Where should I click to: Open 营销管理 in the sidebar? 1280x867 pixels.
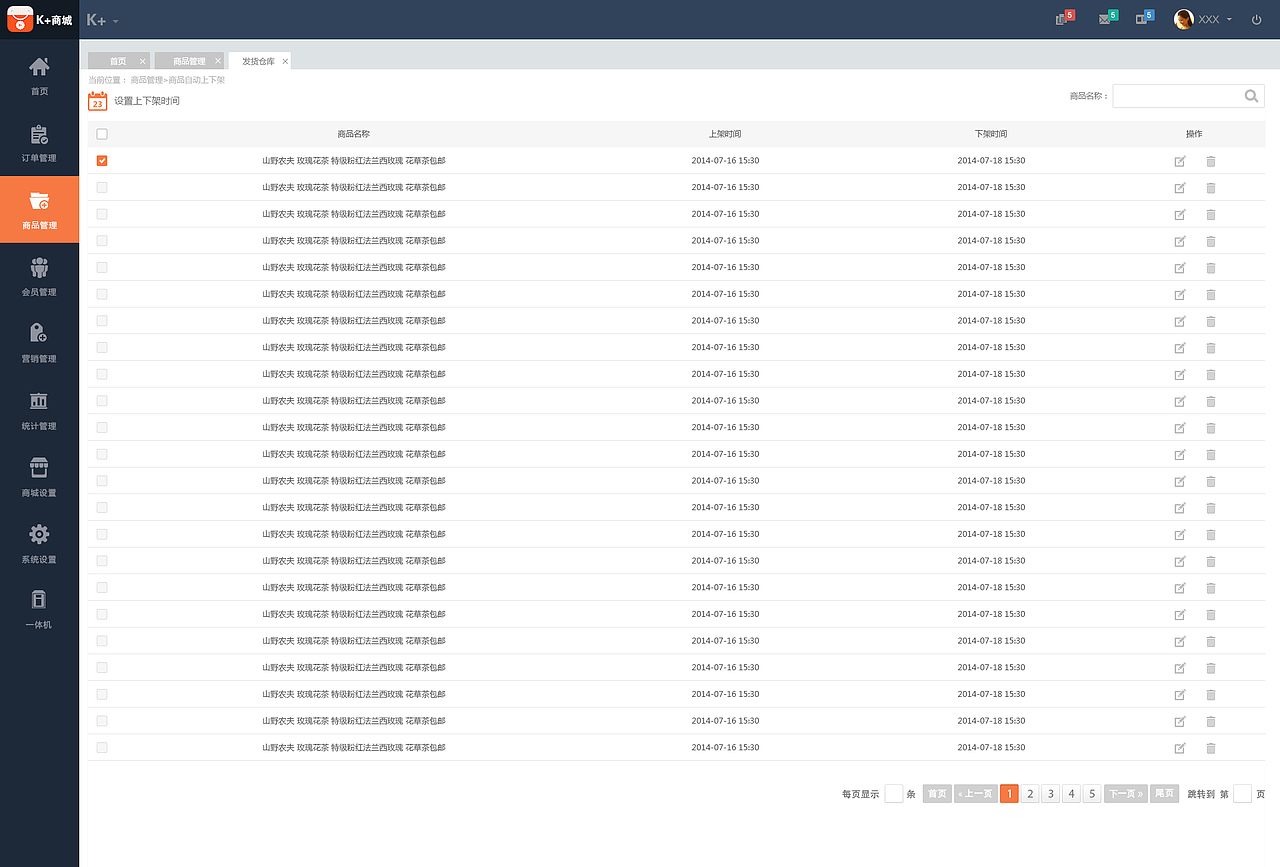39,344
